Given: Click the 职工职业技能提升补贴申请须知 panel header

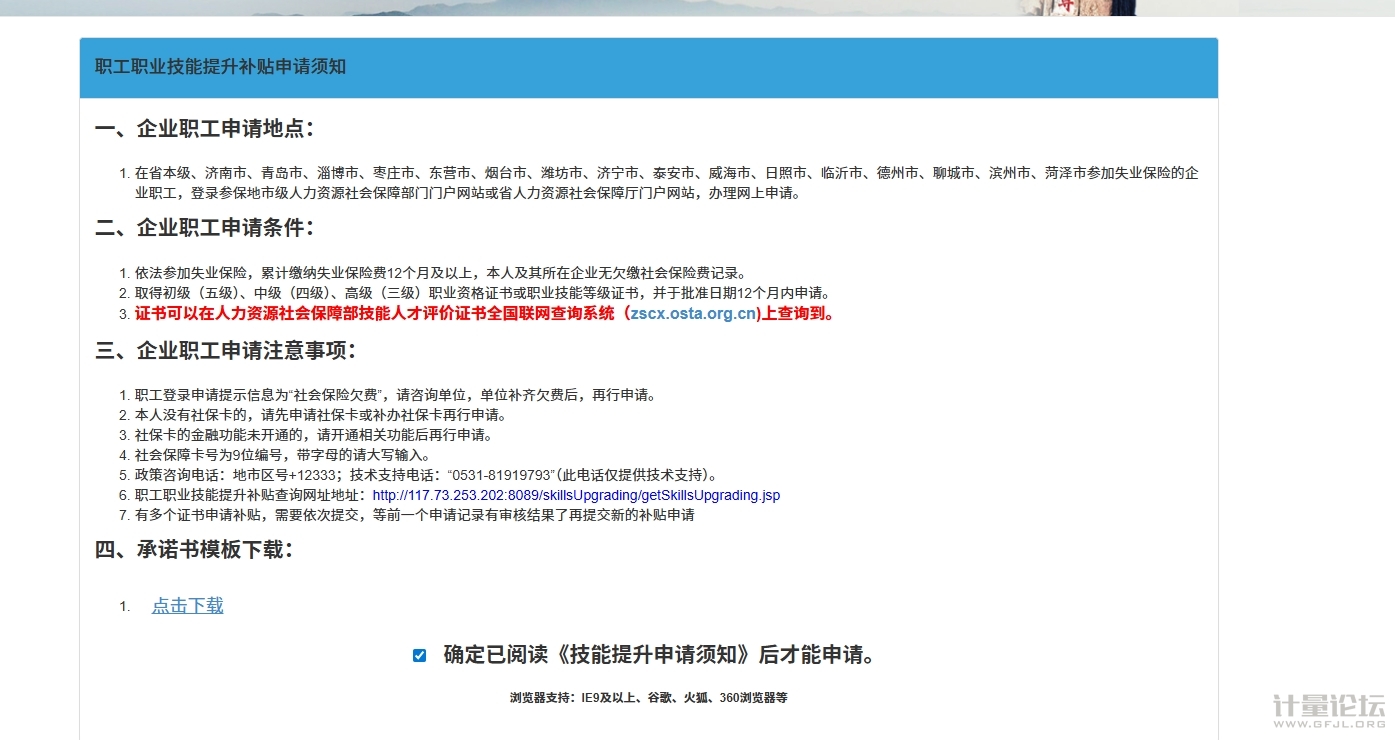Looking at the screenshot, I should tap(220, 67).
